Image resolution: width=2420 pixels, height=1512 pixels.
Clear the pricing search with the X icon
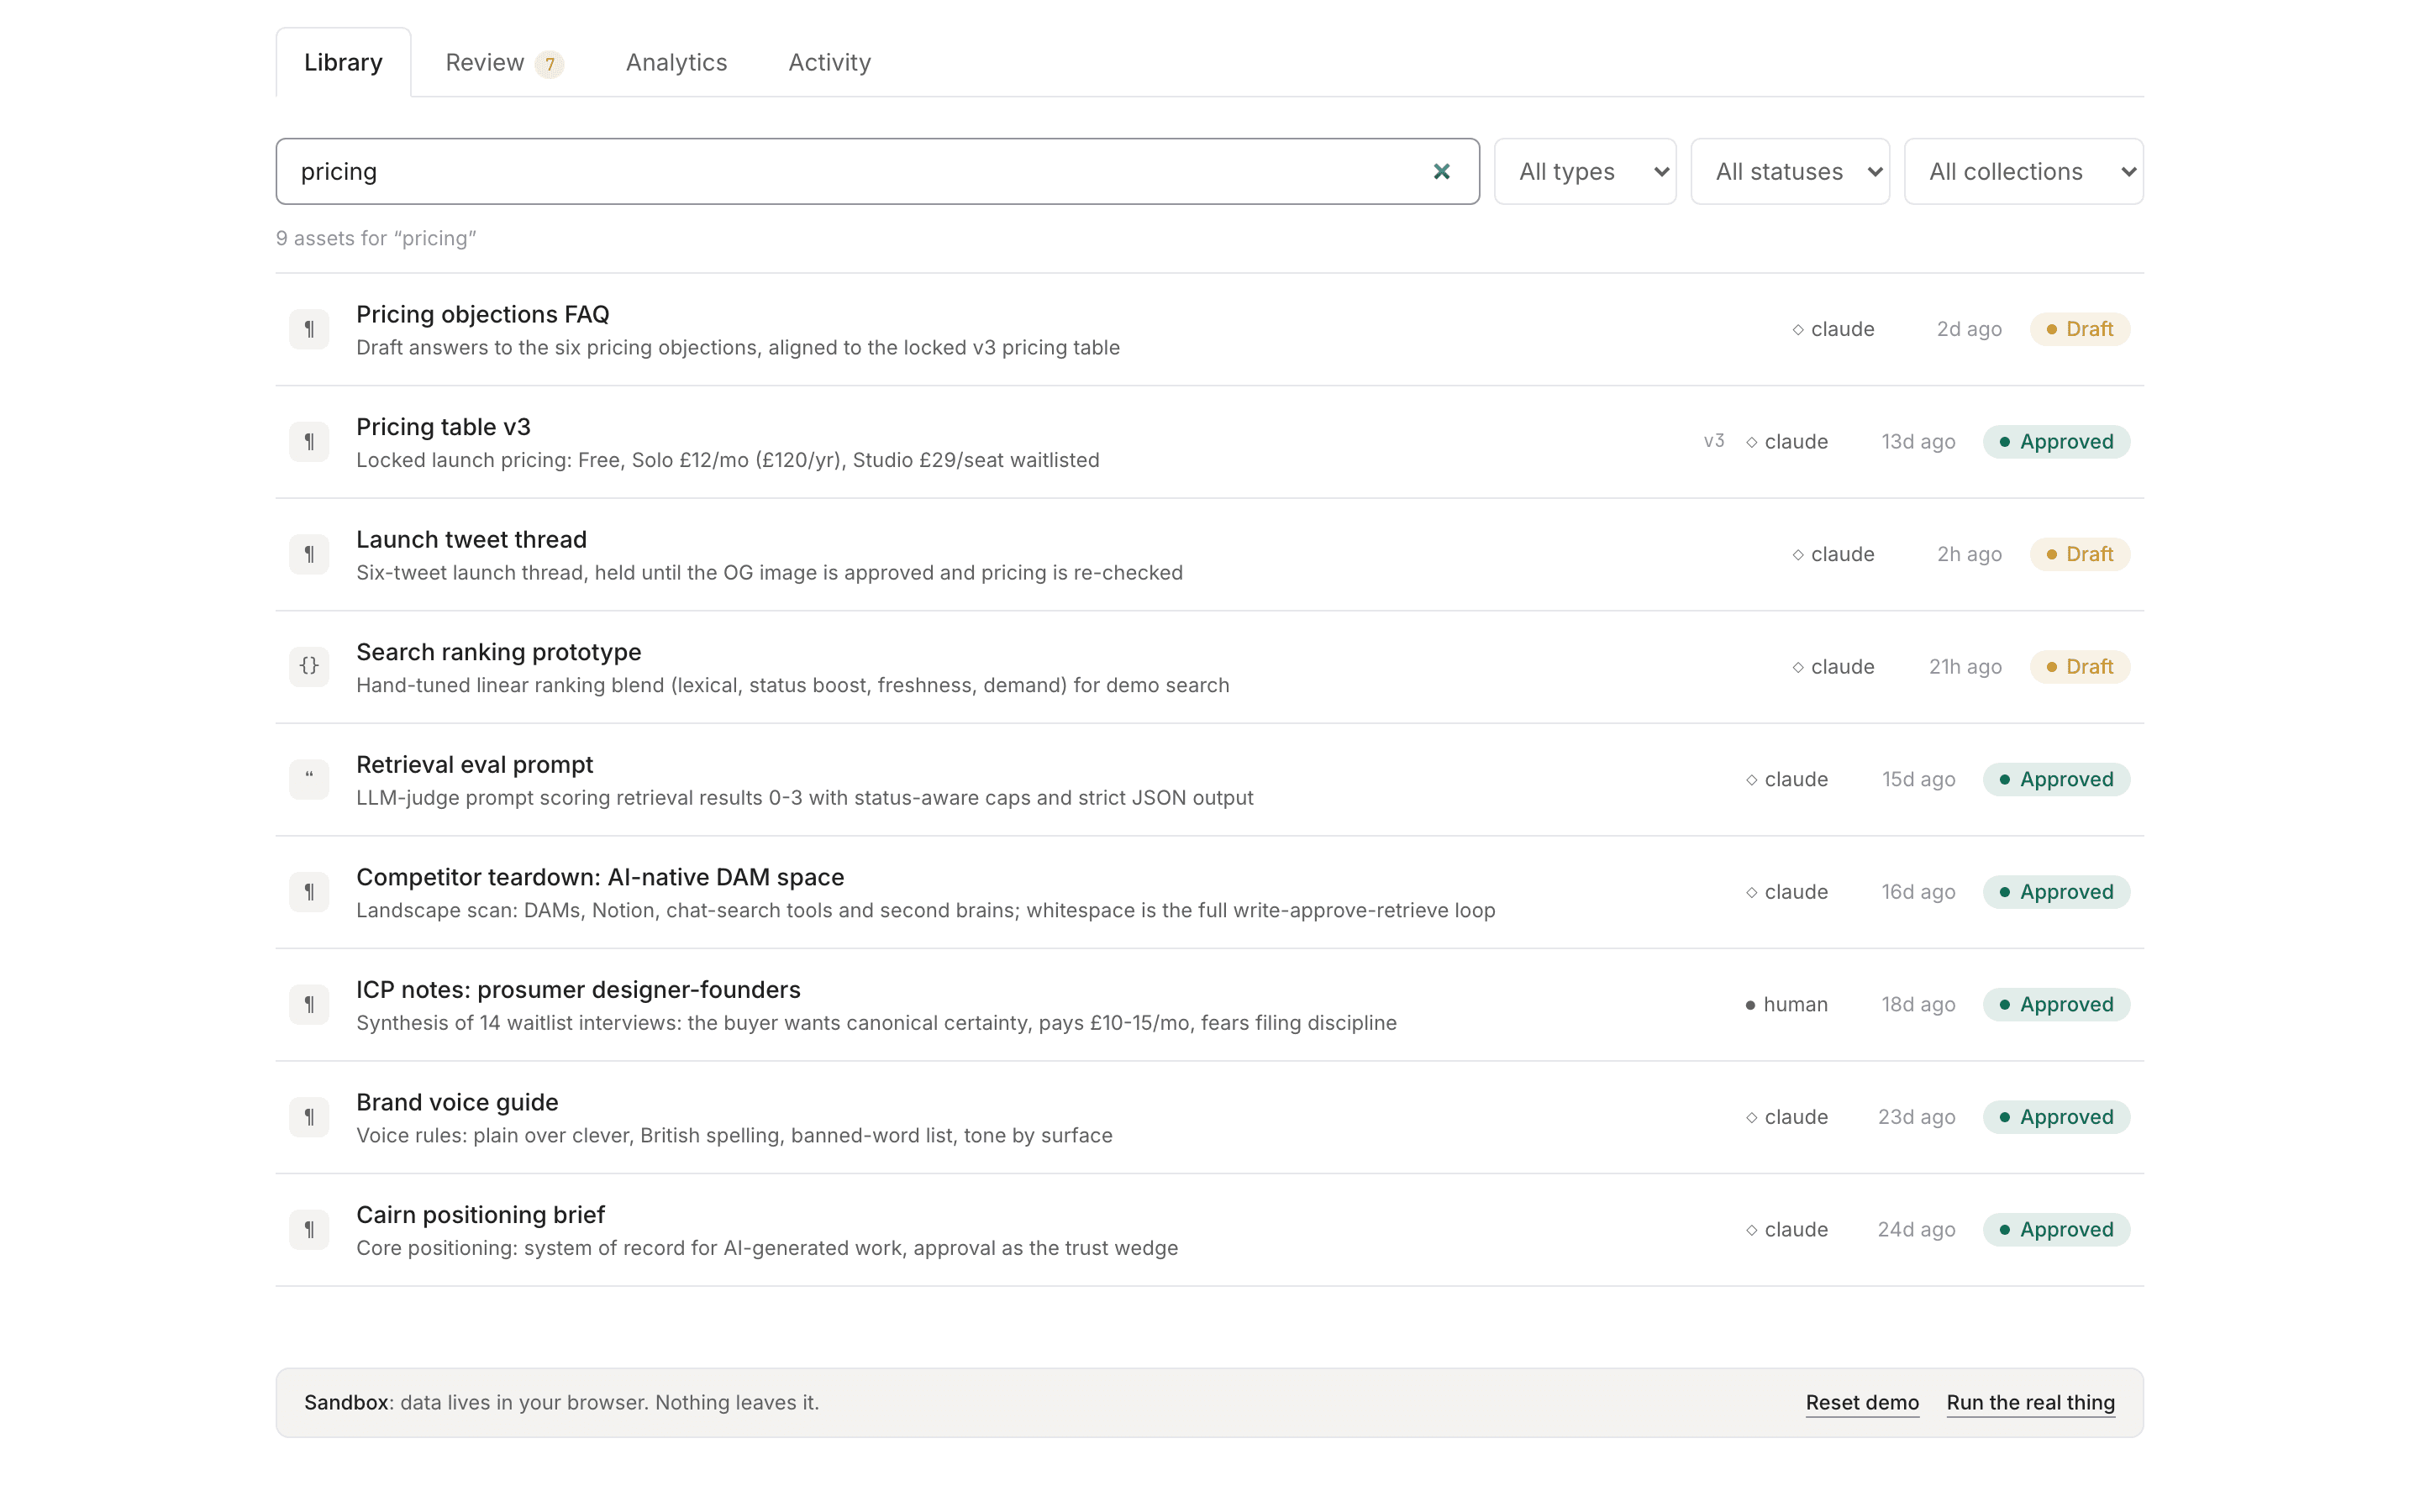[x=1441, y=172]
